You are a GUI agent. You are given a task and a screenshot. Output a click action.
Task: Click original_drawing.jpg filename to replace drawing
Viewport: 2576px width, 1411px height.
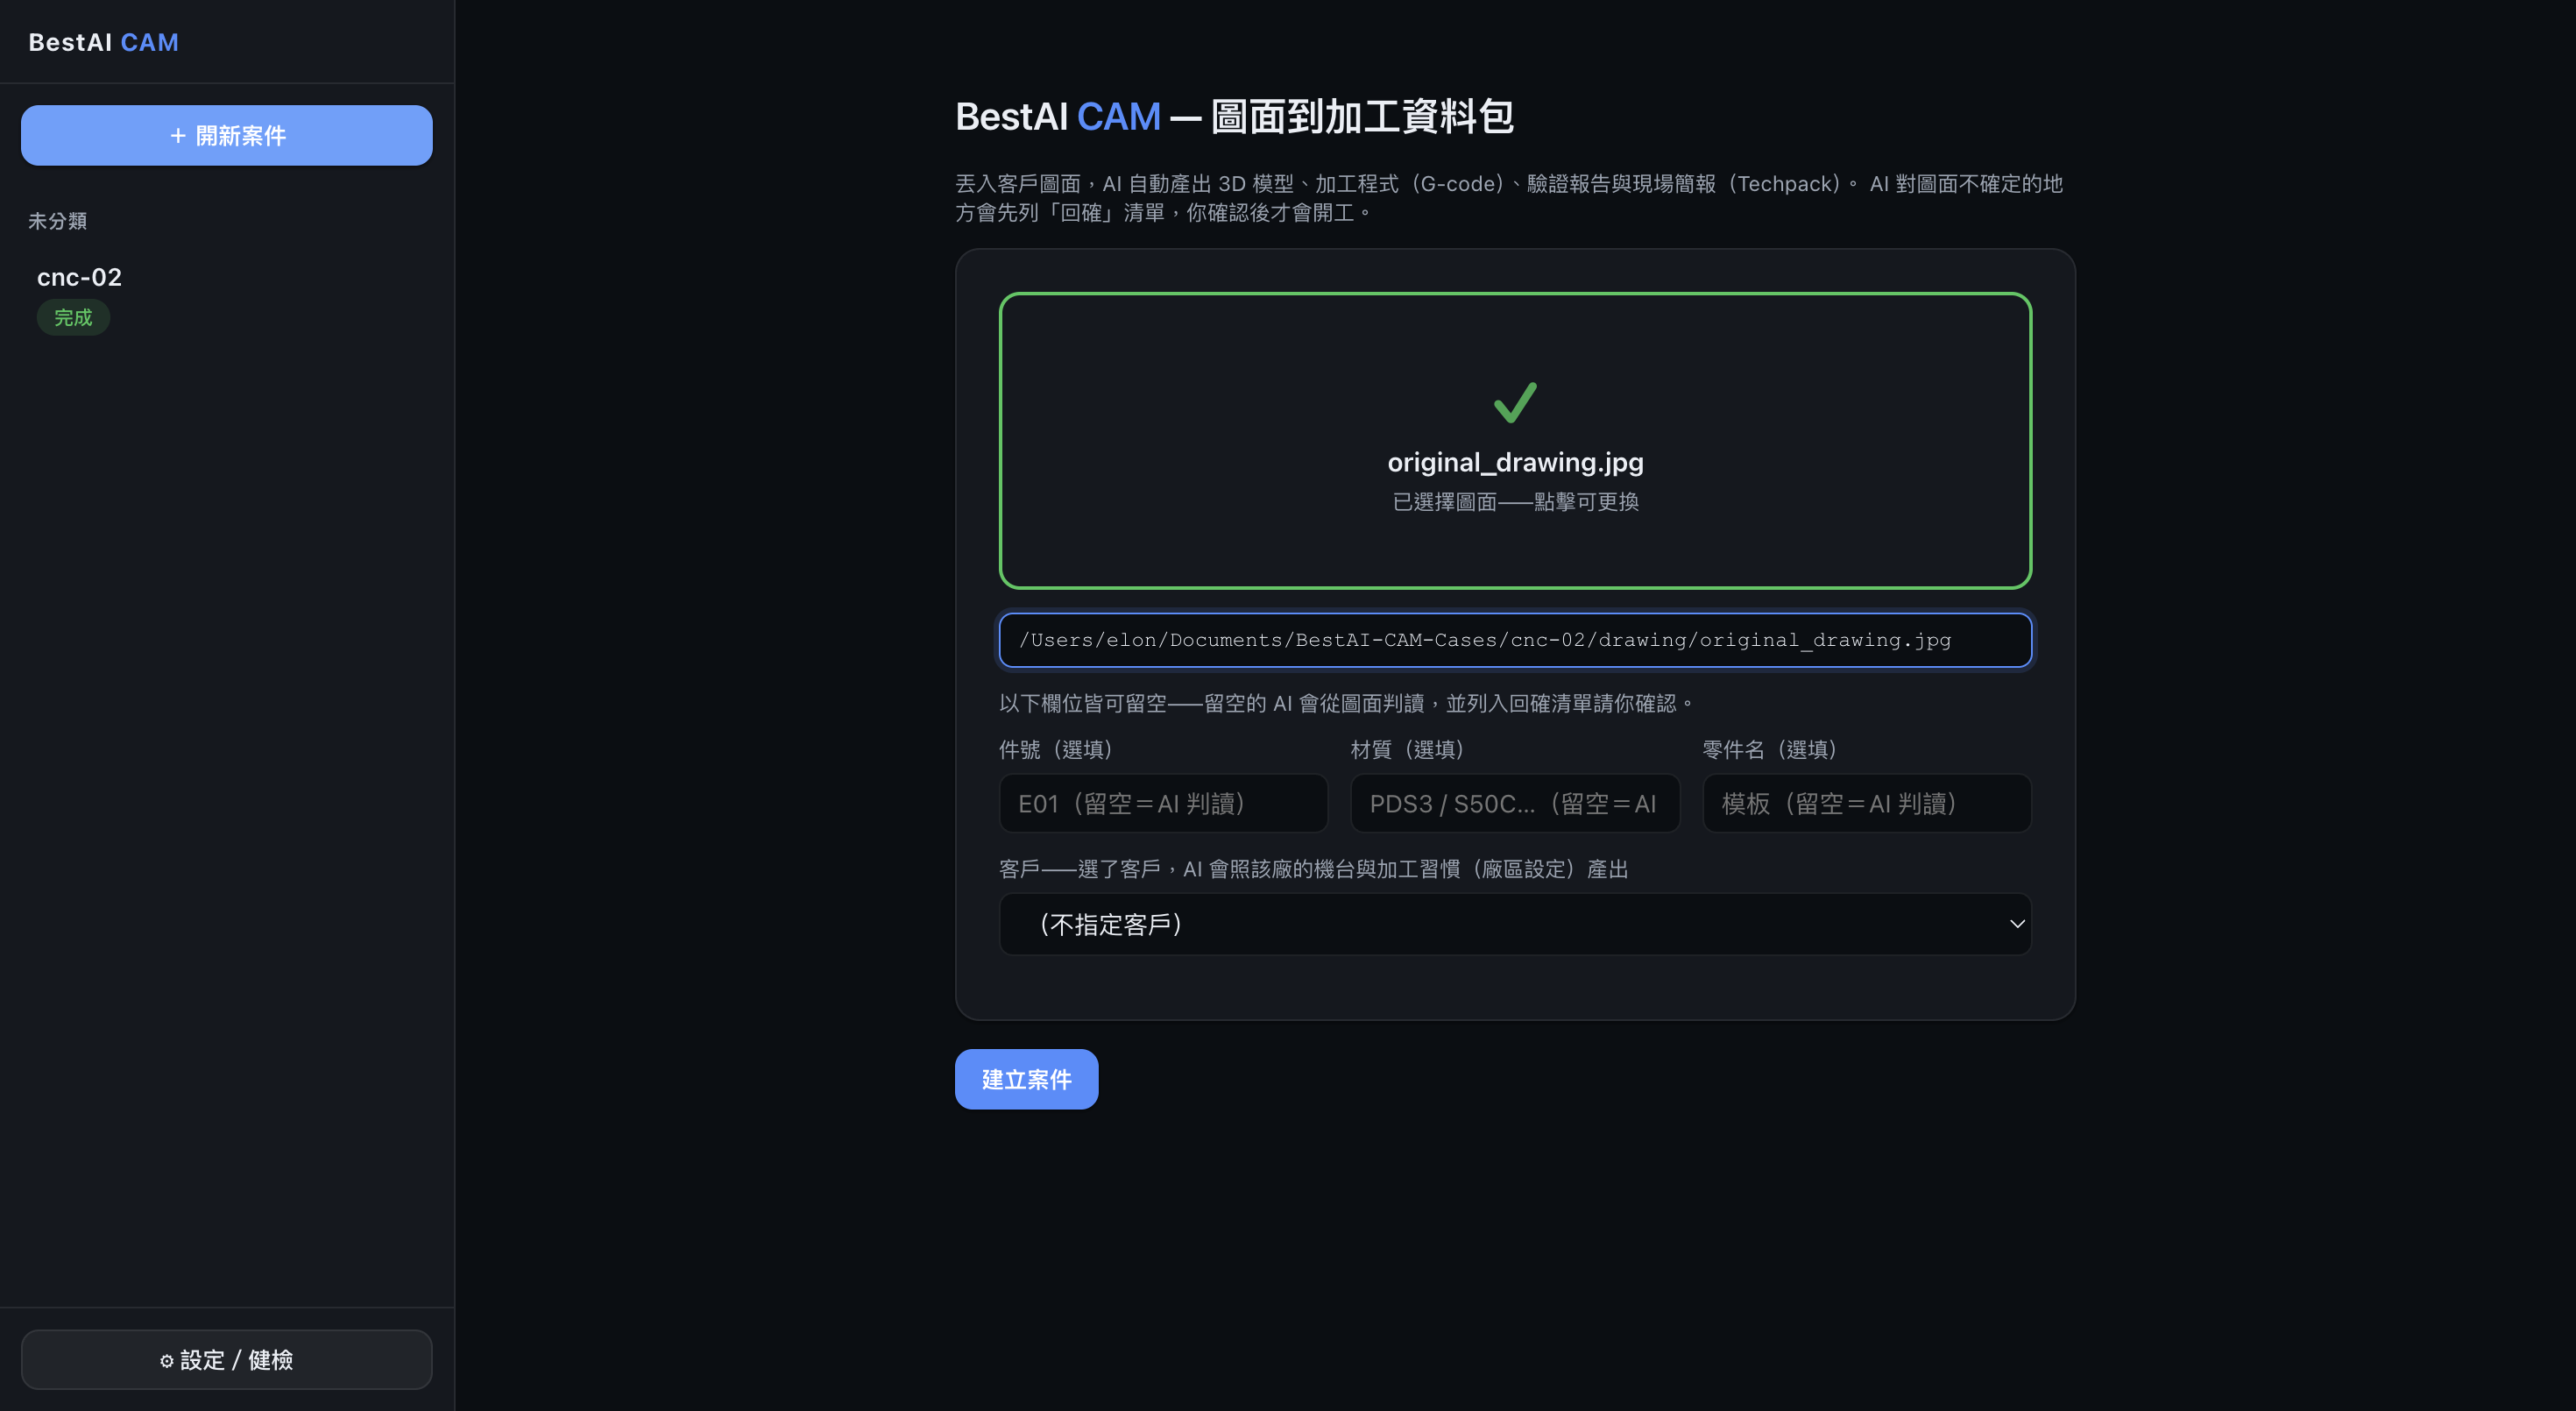(1515, 462)
